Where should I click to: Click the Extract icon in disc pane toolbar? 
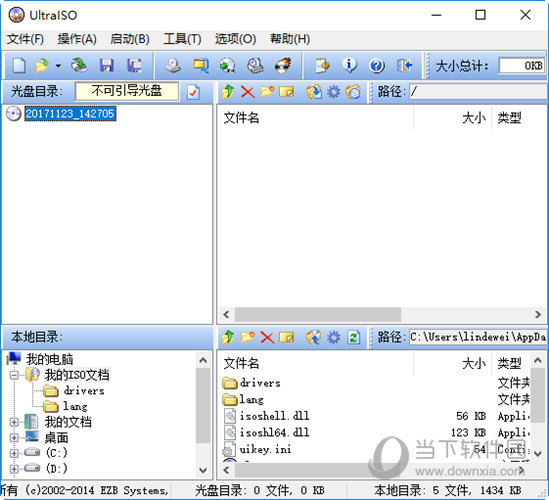pyautogui.click(x=314, y=92)
